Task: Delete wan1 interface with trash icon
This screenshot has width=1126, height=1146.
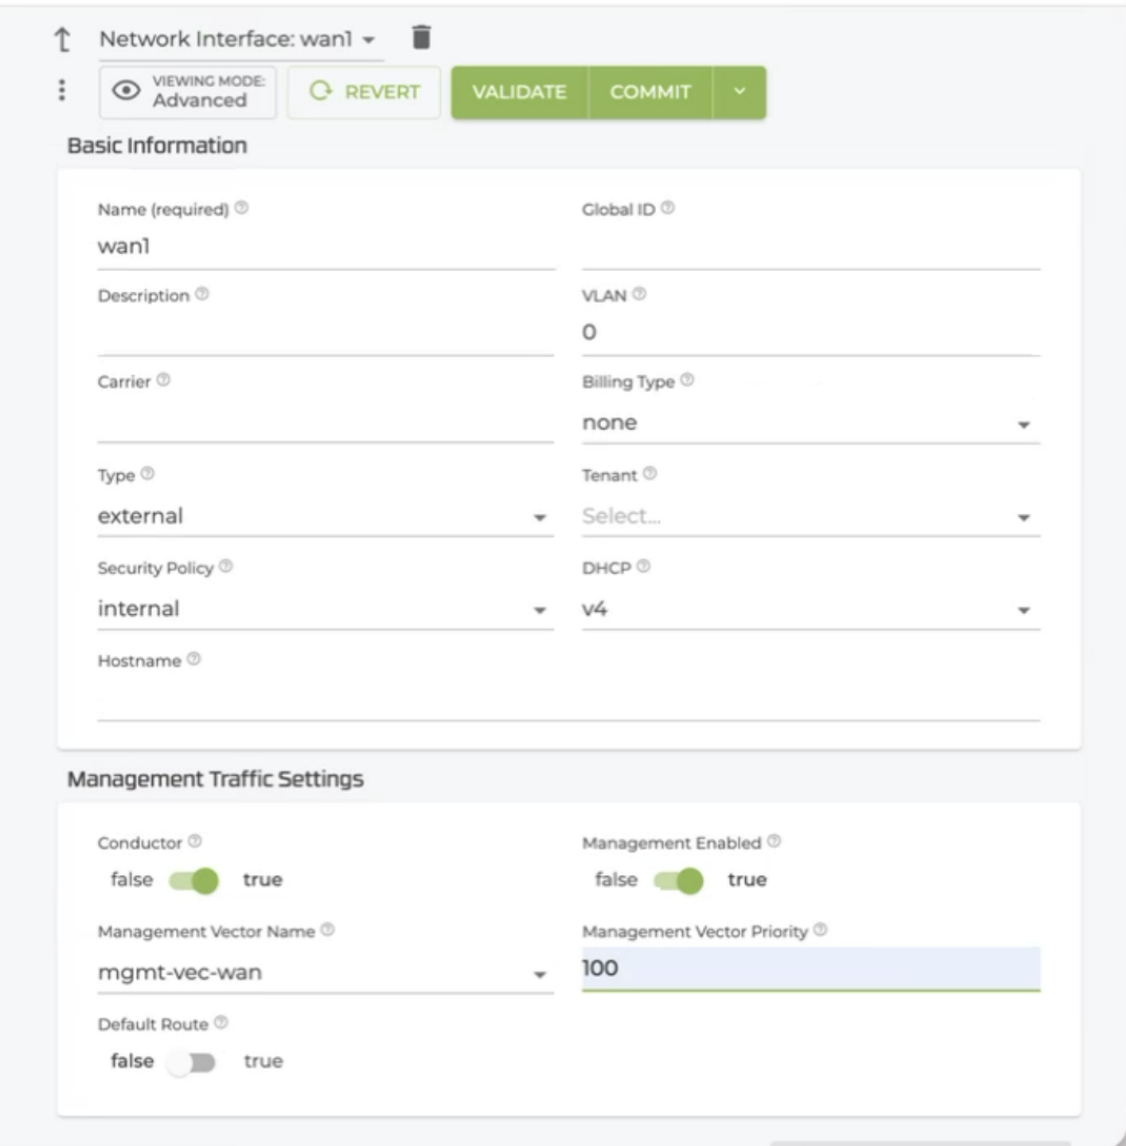Action: tap(421, 37)
